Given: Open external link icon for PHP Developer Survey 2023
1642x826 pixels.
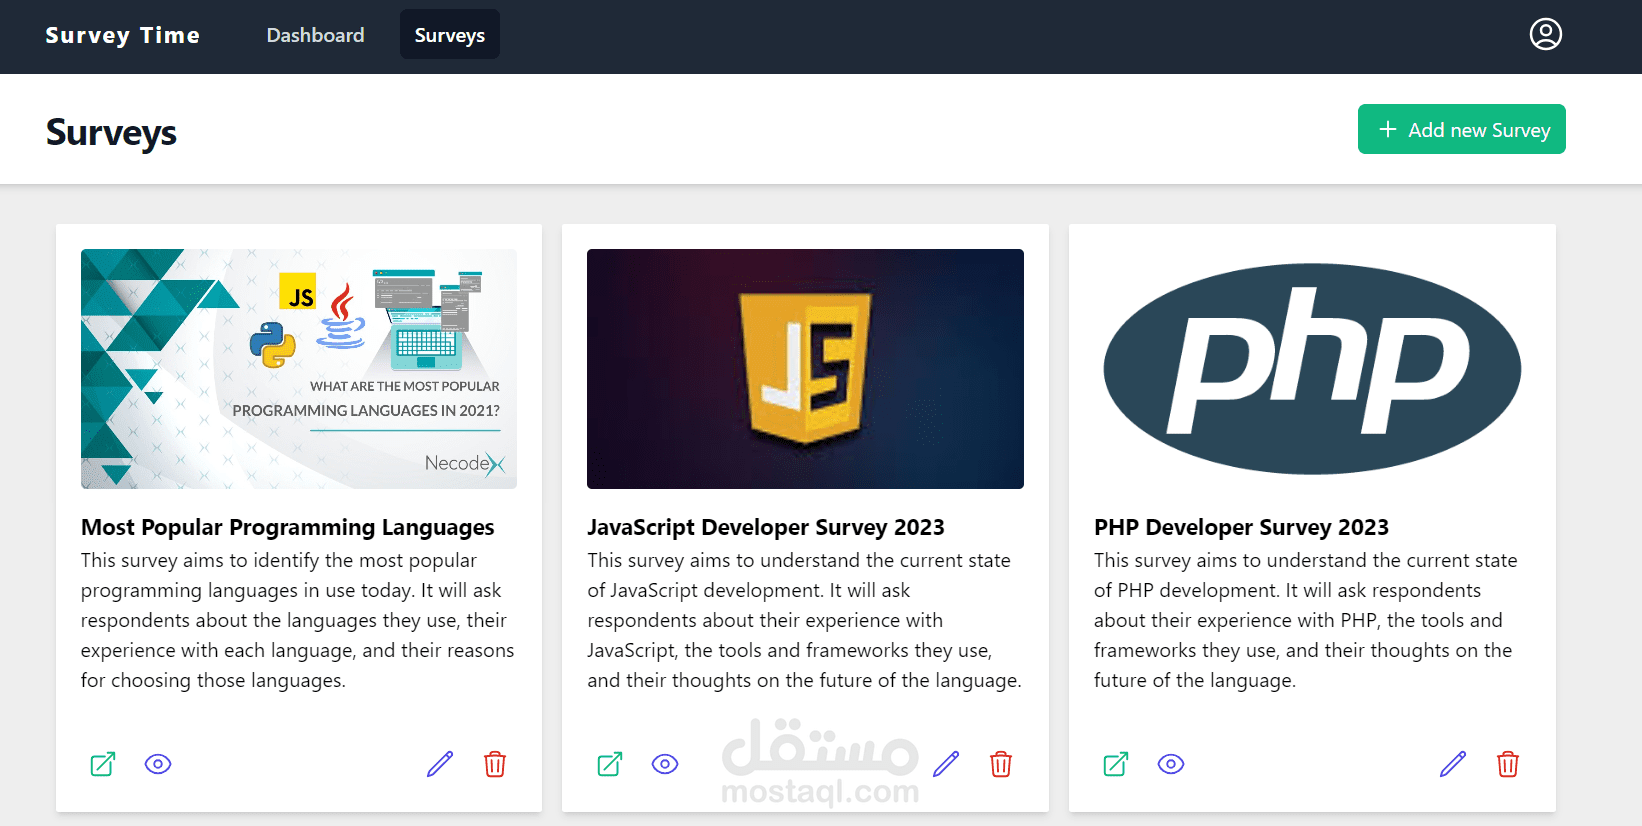Looking at the screenshot, I should pos(1116,764).
